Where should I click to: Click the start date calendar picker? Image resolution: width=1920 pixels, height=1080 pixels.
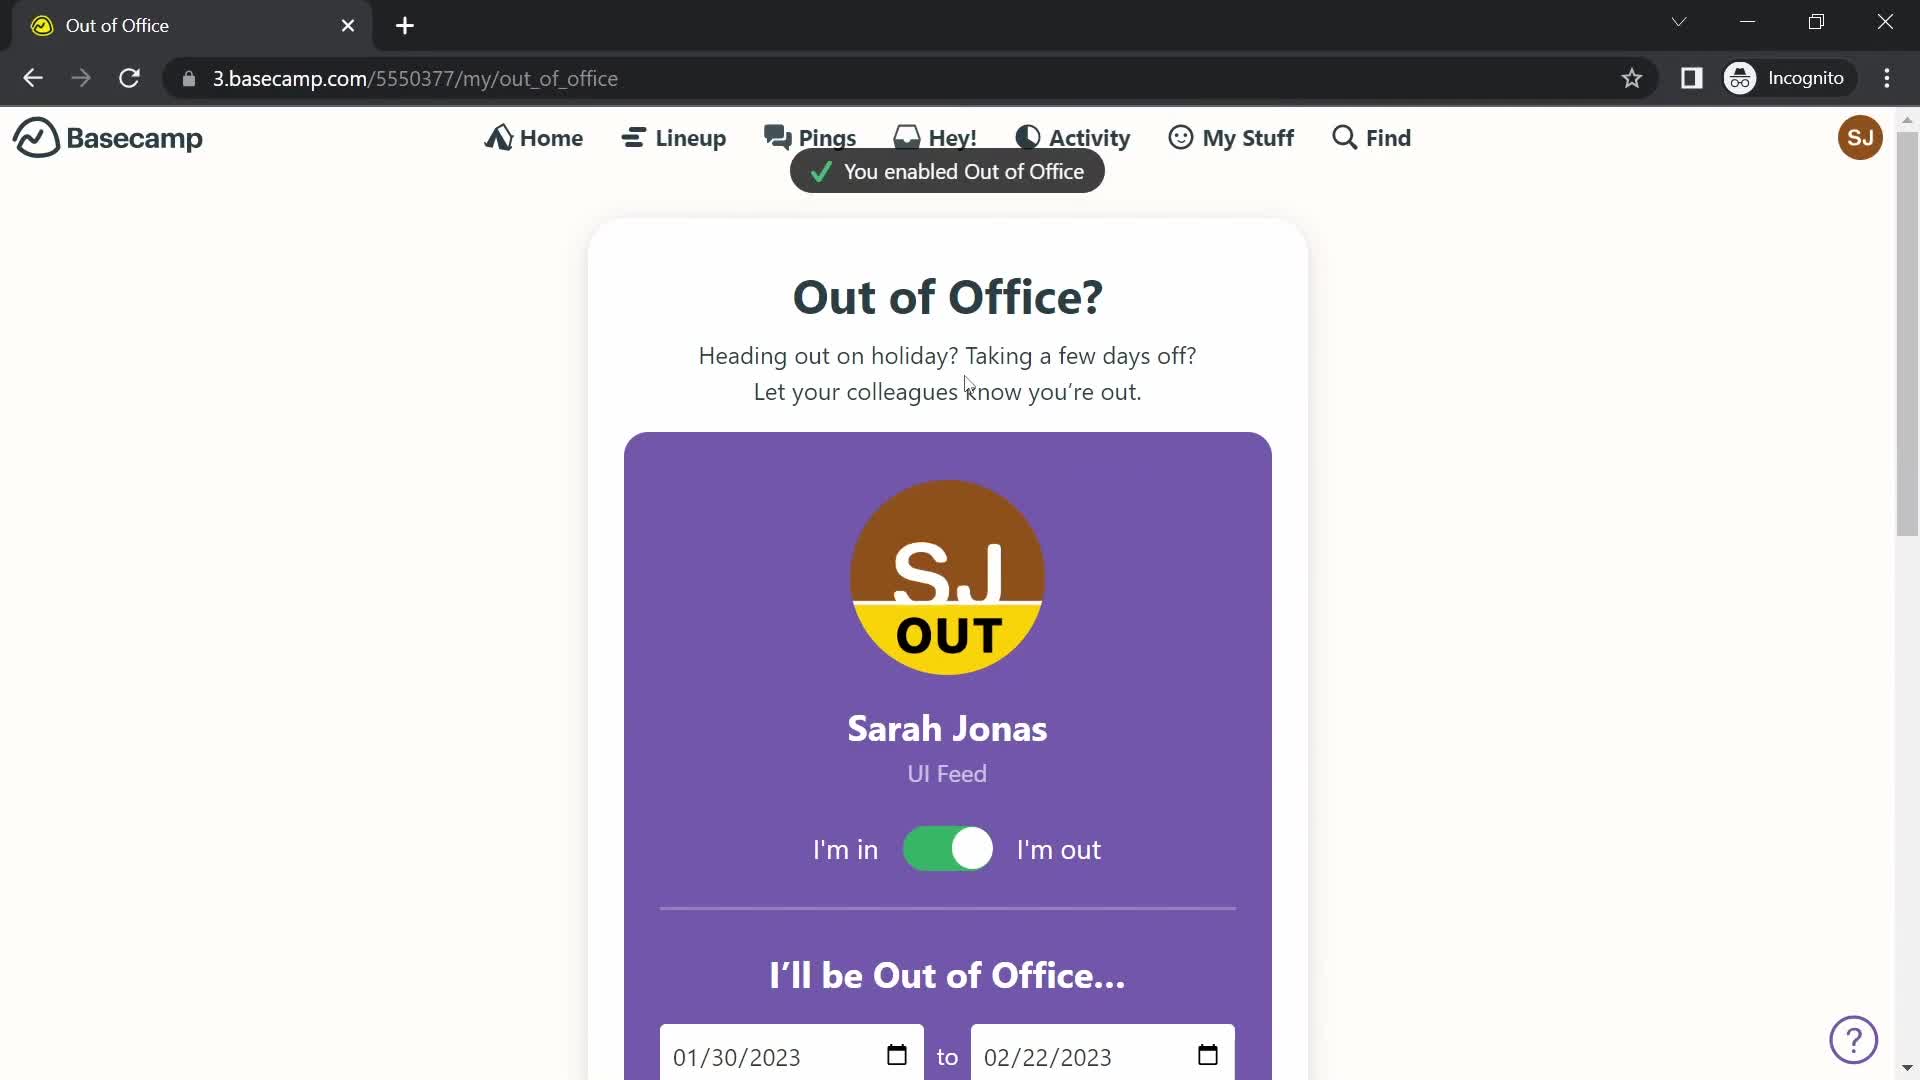click(x=897, y=1055)
